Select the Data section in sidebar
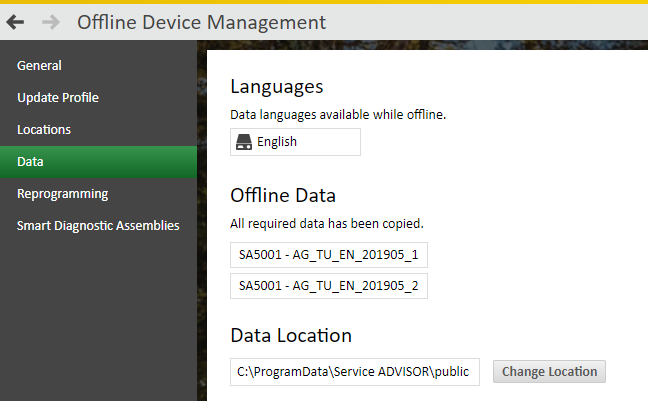The image size is (648, 401). click(x=98, y=162)
